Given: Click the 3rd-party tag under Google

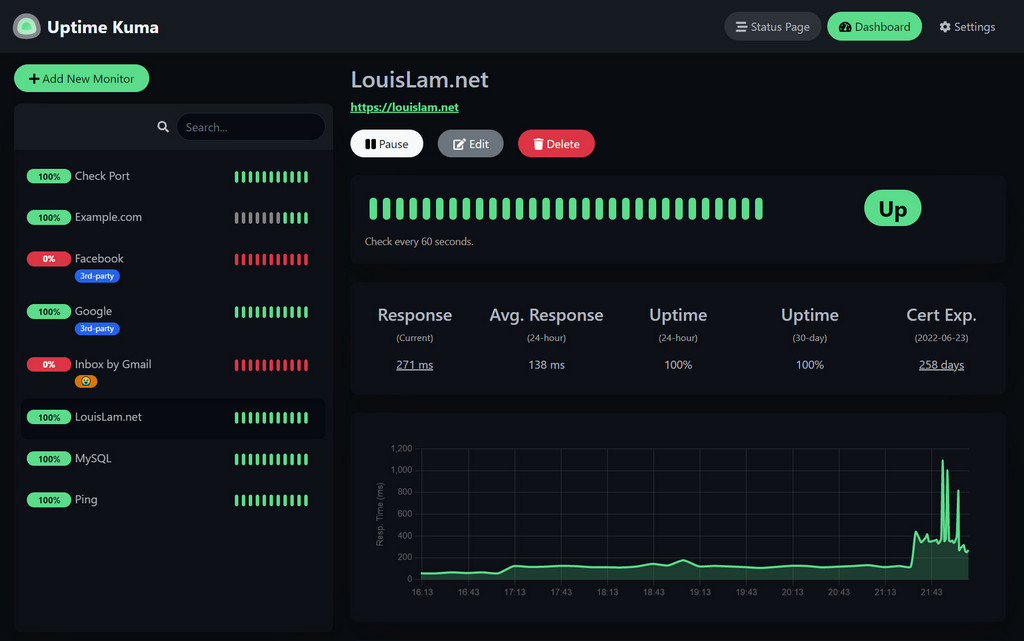Looking at the screenshot, I should [x=97, y=328].
